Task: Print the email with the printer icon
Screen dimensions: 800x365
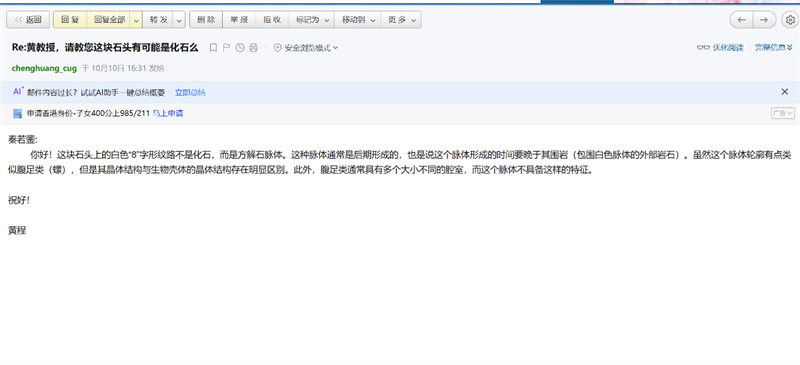Action: (253, 47)
